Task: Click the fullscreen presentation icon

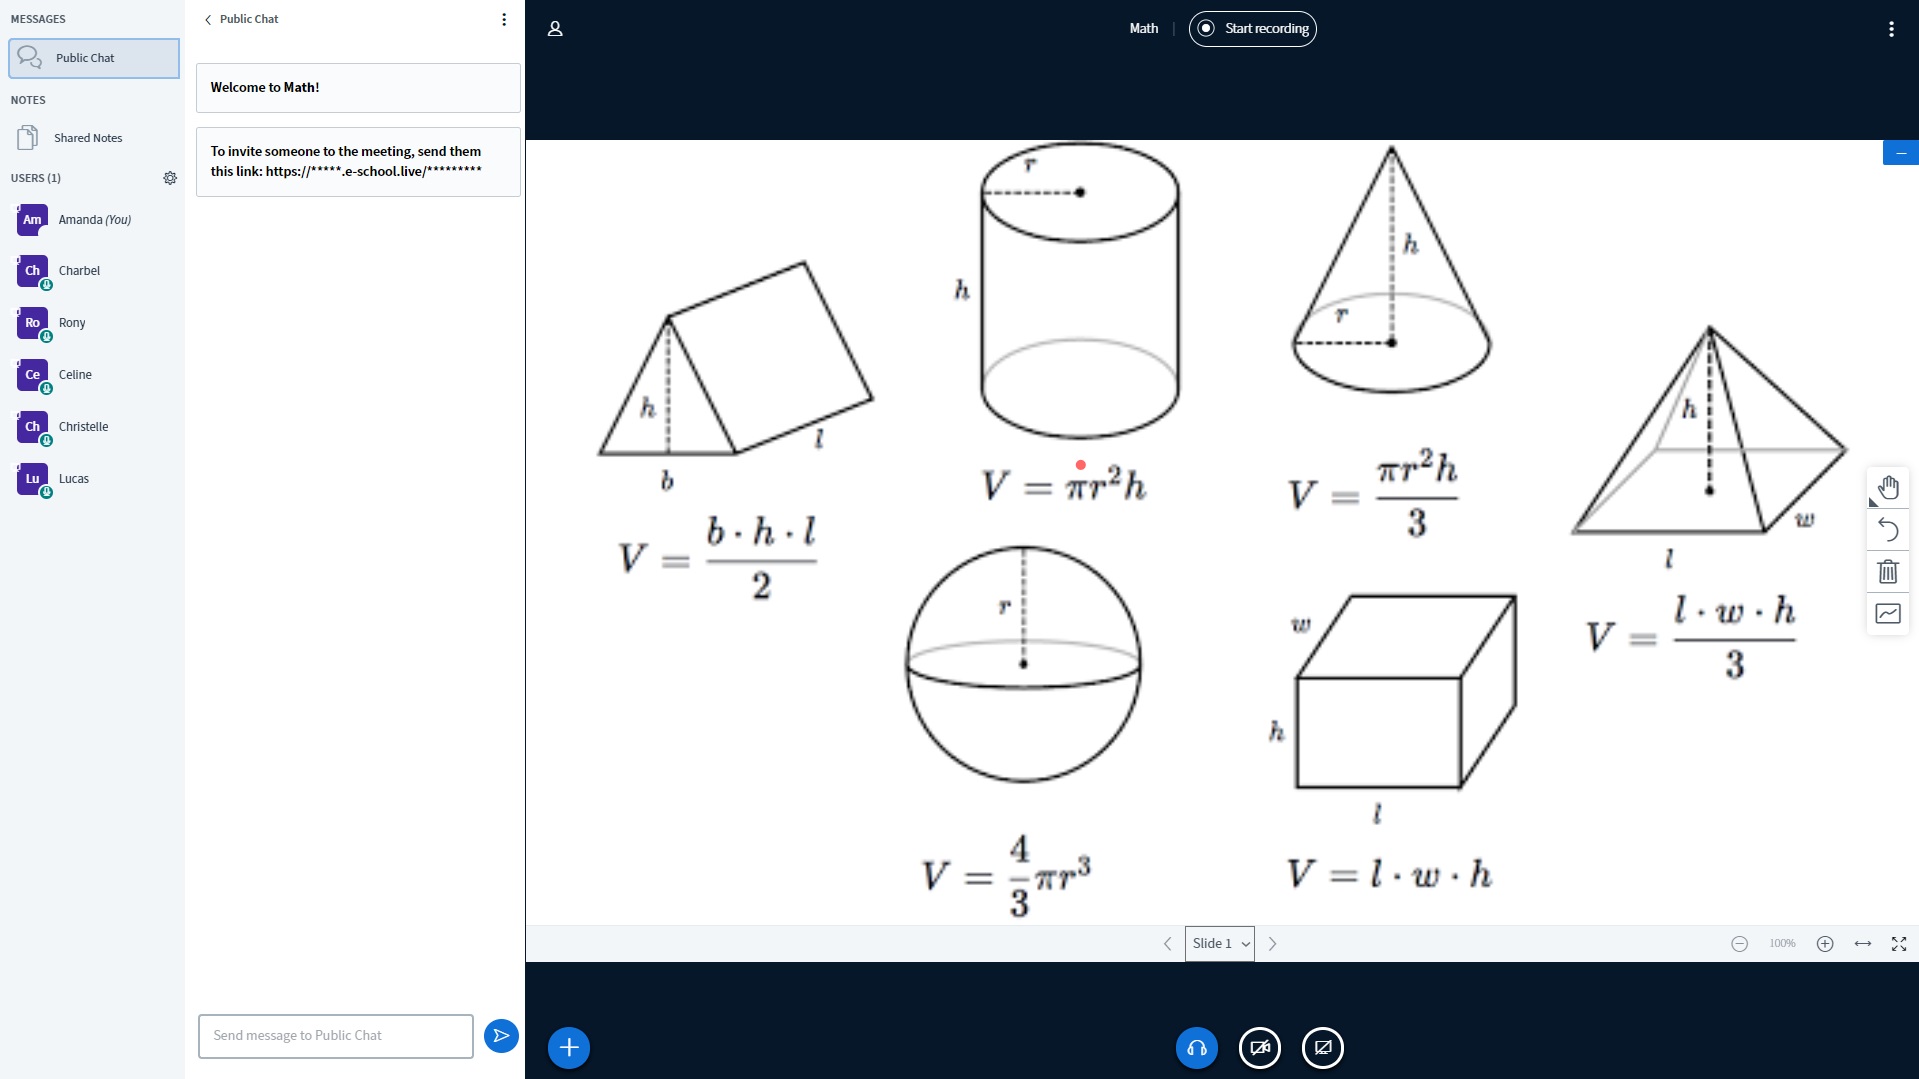Action: tap(1898, 944)
